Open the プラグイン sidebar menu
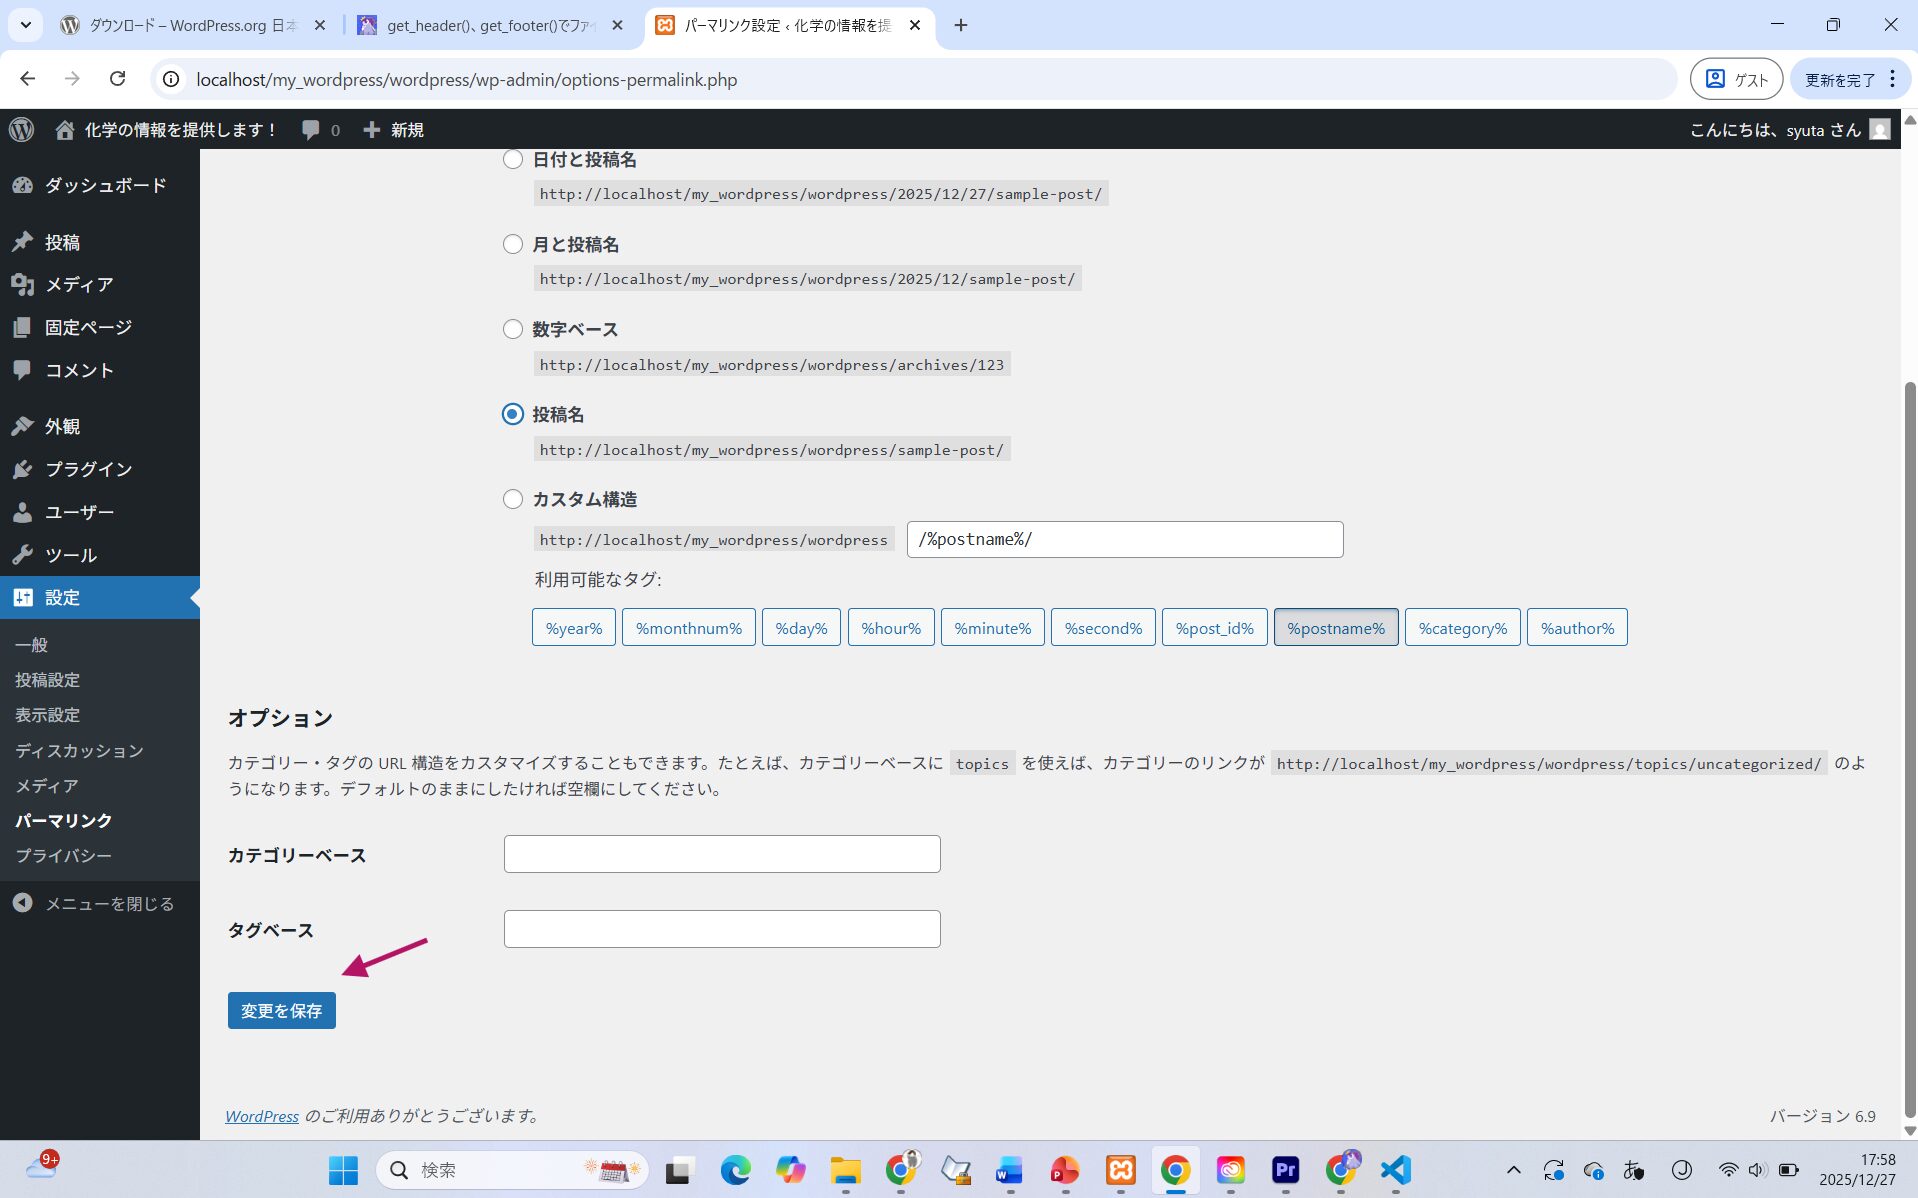This screenshot has height=1198, width=1918. [x=88, y=469]
